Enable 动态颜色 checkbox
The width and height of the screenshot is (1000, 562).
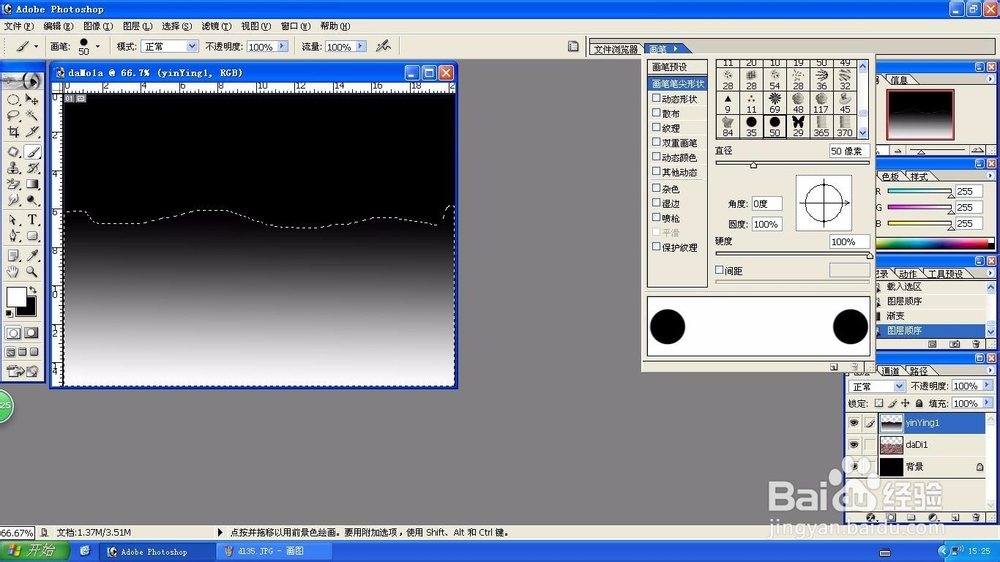pyautogui.click(x=656, y=157)
